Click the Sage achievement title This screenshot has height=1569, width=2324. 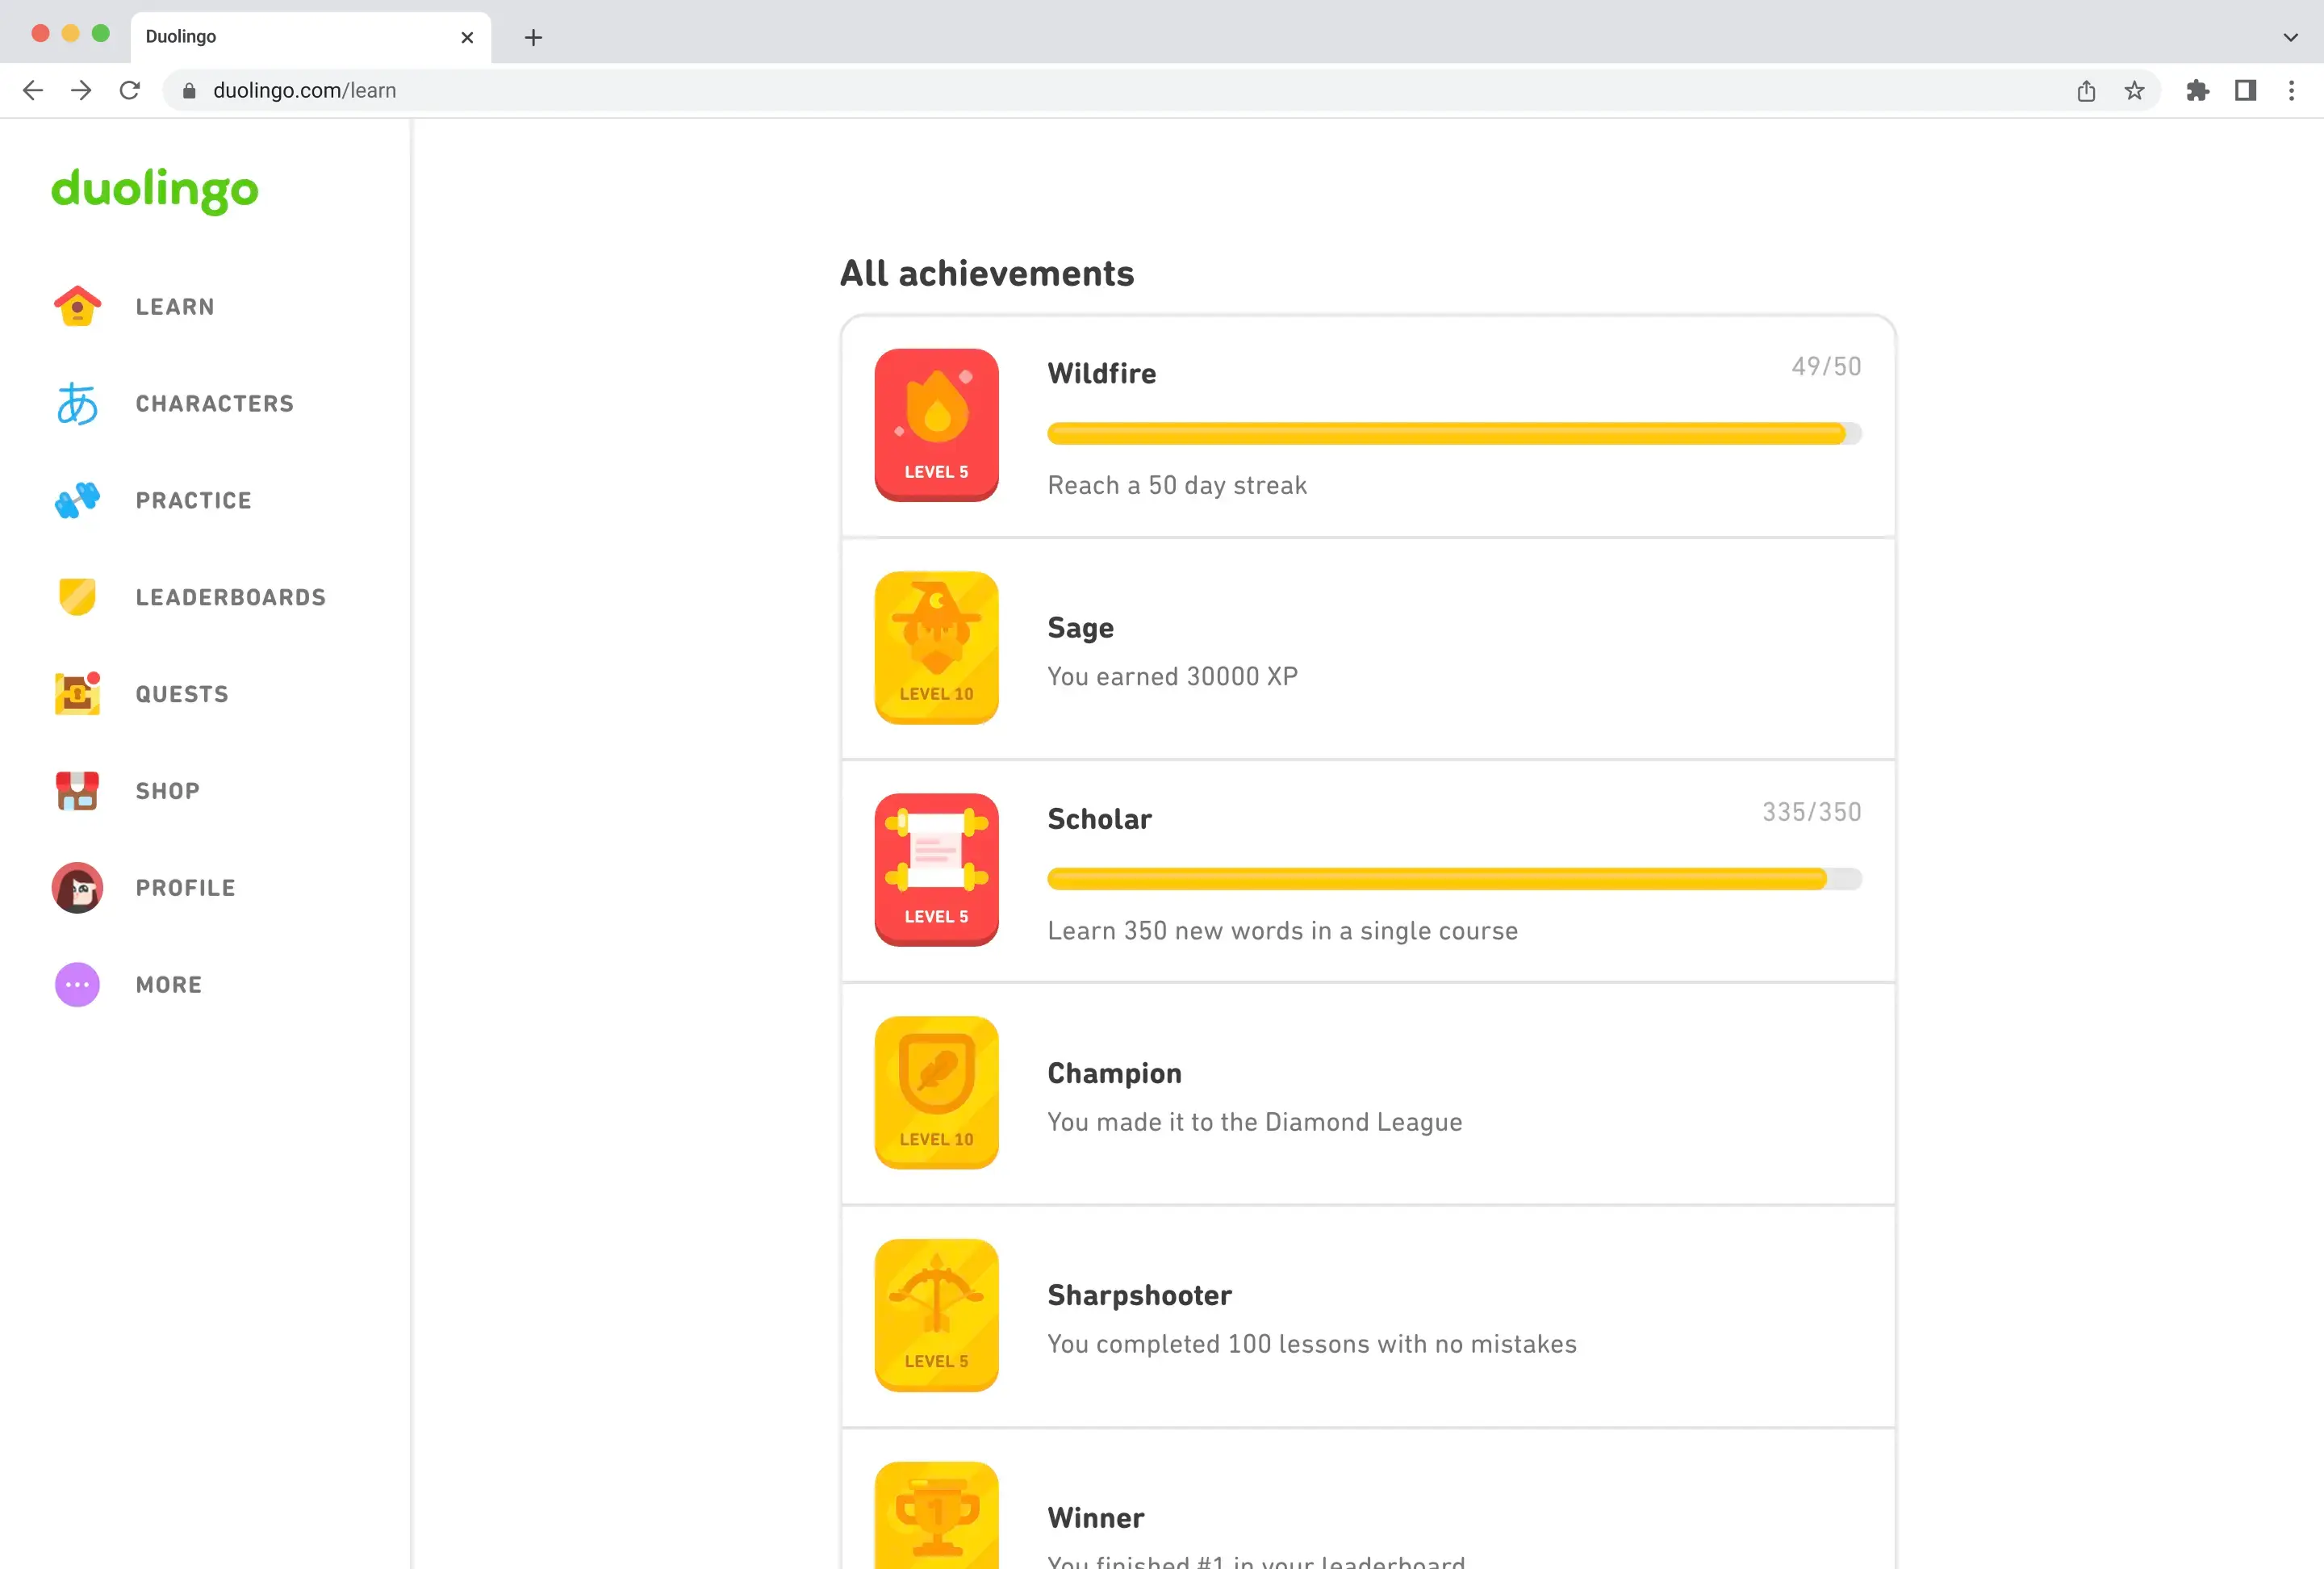[x=1080, y=628]
